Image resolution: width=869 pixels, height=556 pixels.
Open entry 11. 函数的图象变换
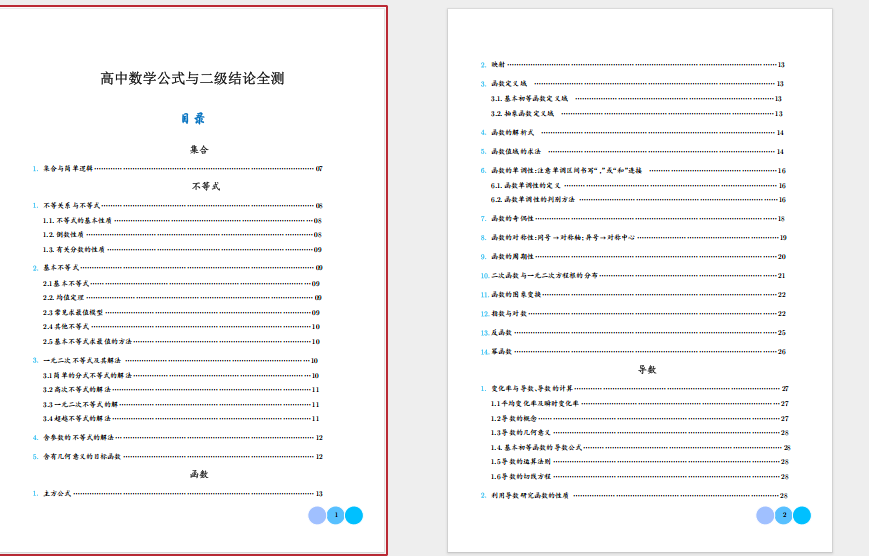[x=633, y=294]
